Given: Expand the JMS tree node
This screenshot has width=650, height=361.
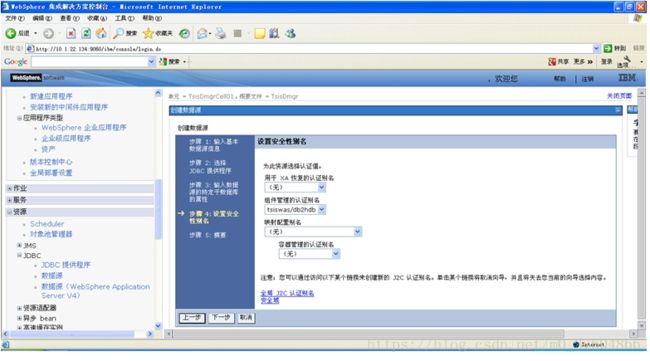Looking at the screenshot, I should point(19,245).
